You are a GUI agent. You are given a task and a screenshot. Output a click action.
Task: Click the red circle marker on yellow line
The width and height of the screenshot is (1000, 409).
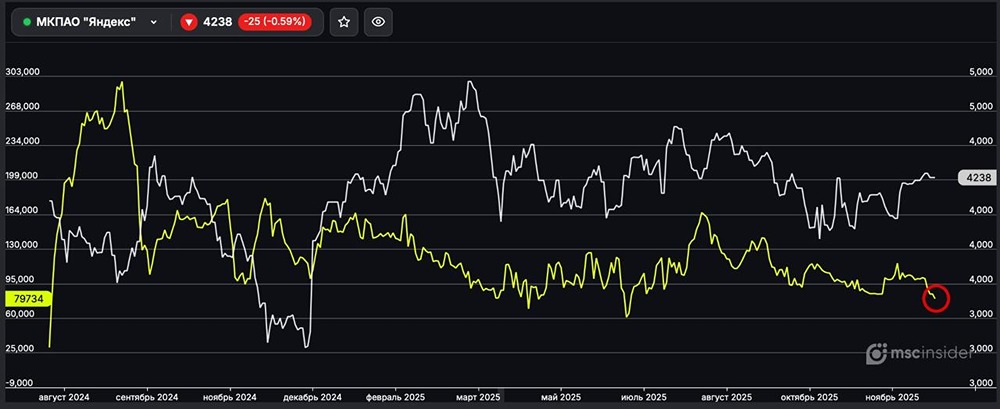coord(935,297)
